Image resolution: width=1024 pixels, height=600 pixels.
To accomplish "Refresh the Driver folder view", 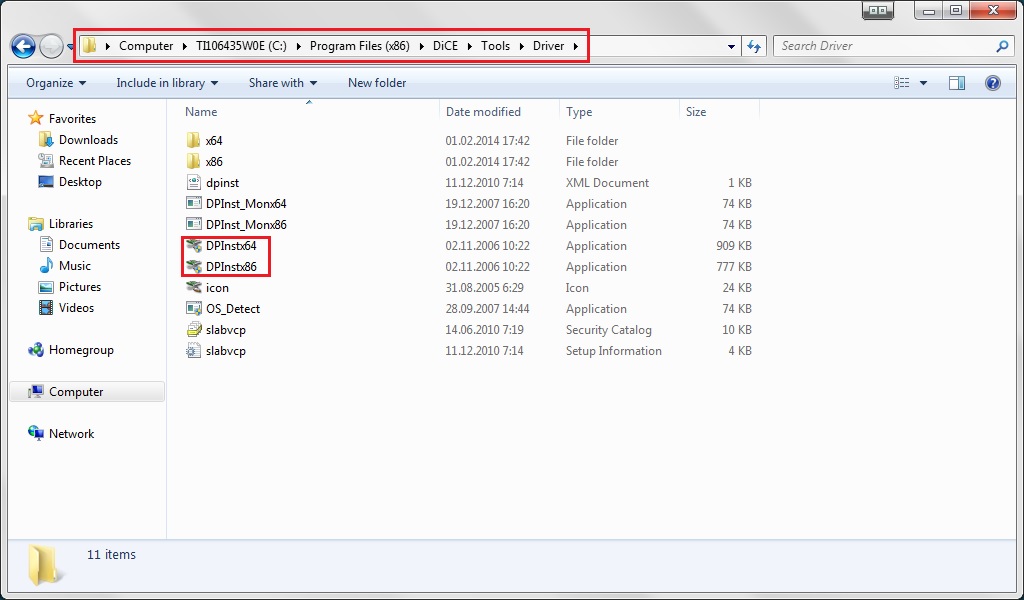I will [x=754, y=46].
